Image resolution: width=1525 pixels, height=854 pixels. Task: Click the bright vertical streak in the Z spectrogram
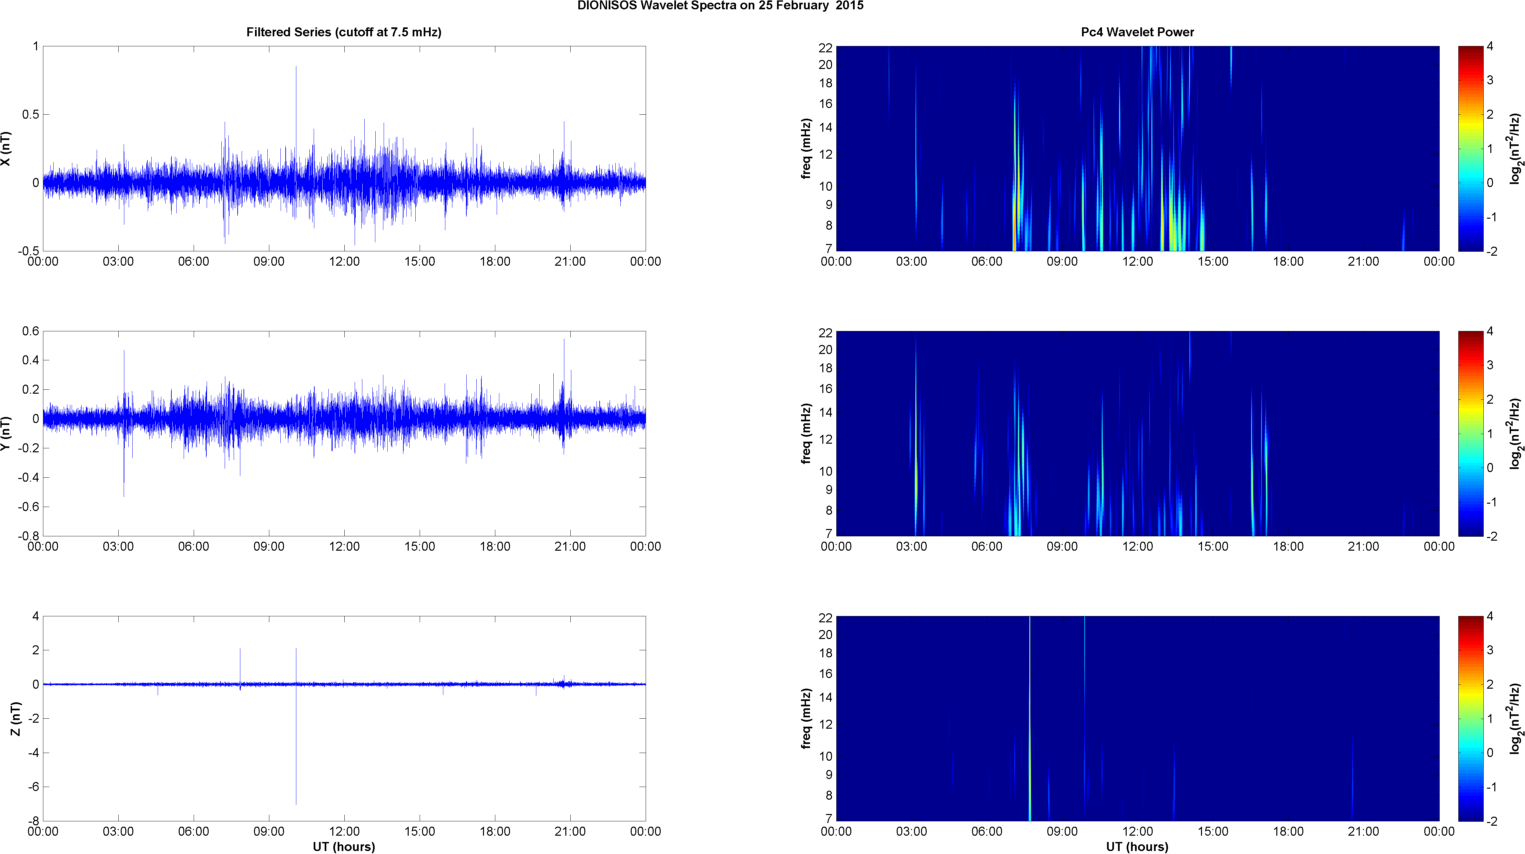click(x=1030, y=718)
